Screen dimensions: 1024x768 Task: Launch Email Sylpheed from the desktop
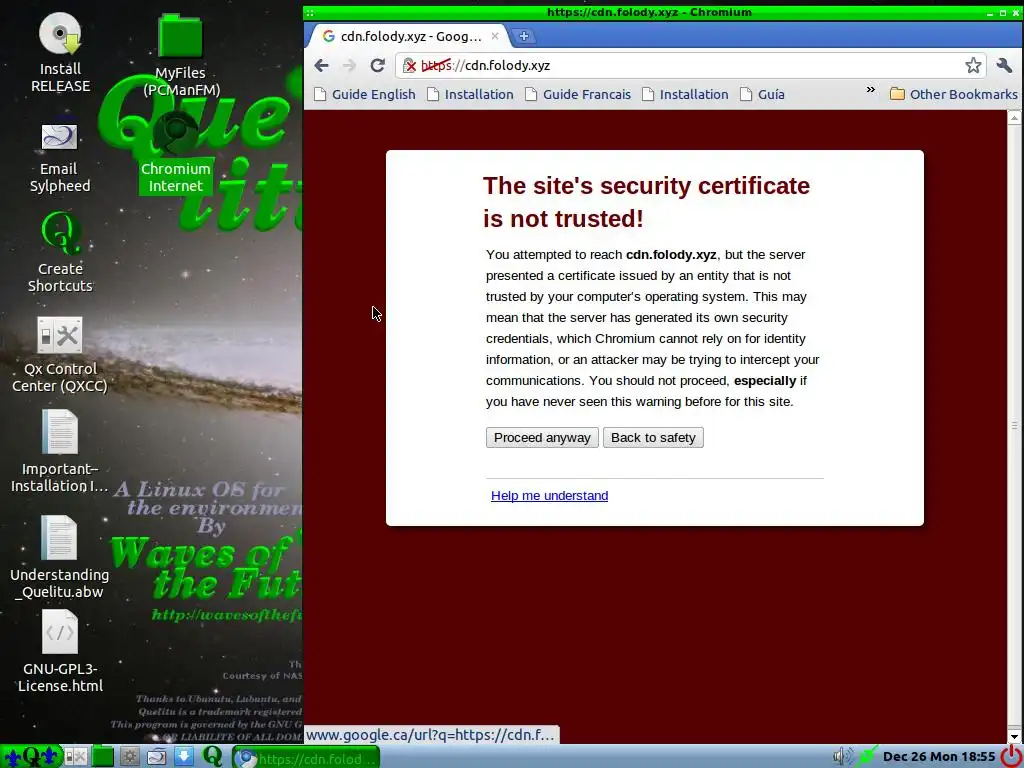pyautogui.click(x=59, y=155)
